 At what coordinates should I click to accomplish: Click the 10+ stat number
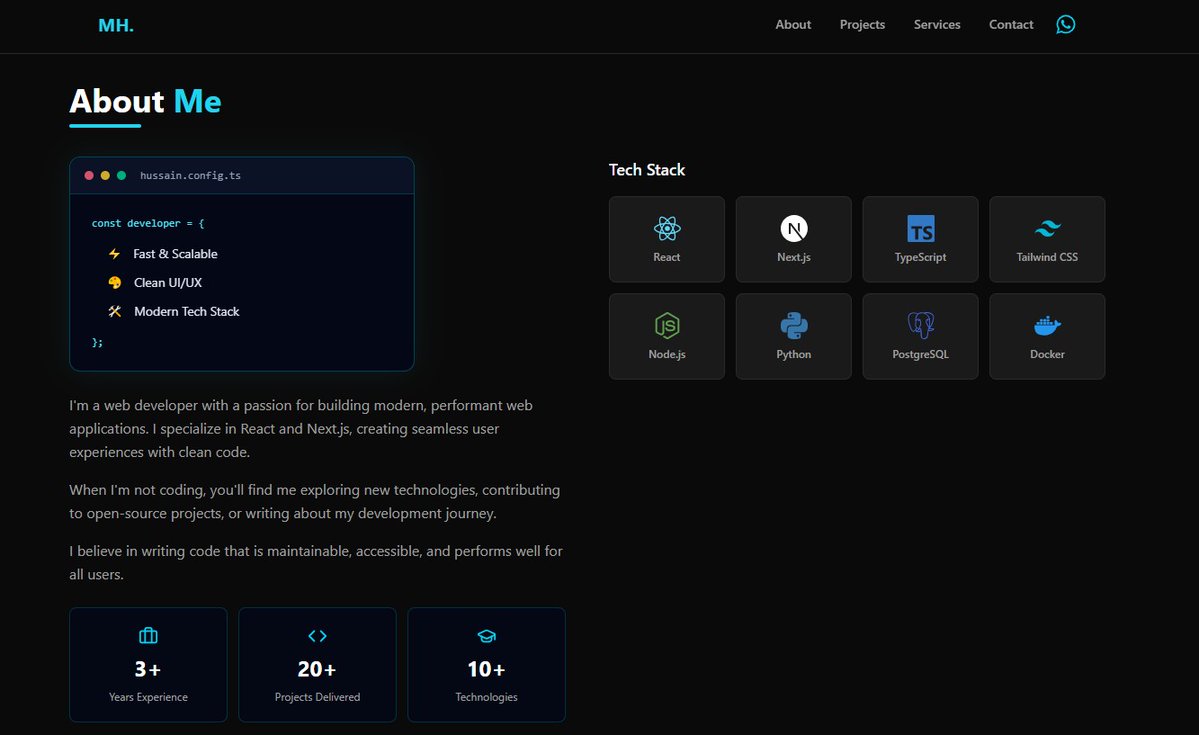pos(486,669)
